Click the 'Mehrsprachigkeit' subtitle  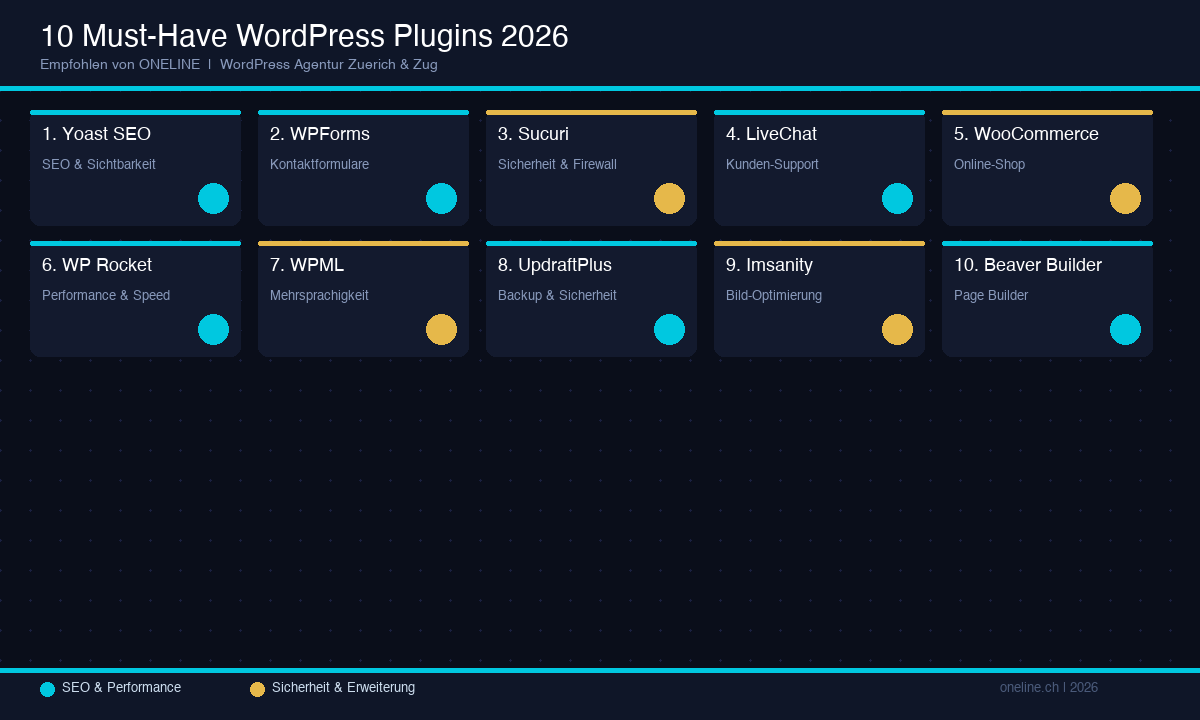[319, 295]
